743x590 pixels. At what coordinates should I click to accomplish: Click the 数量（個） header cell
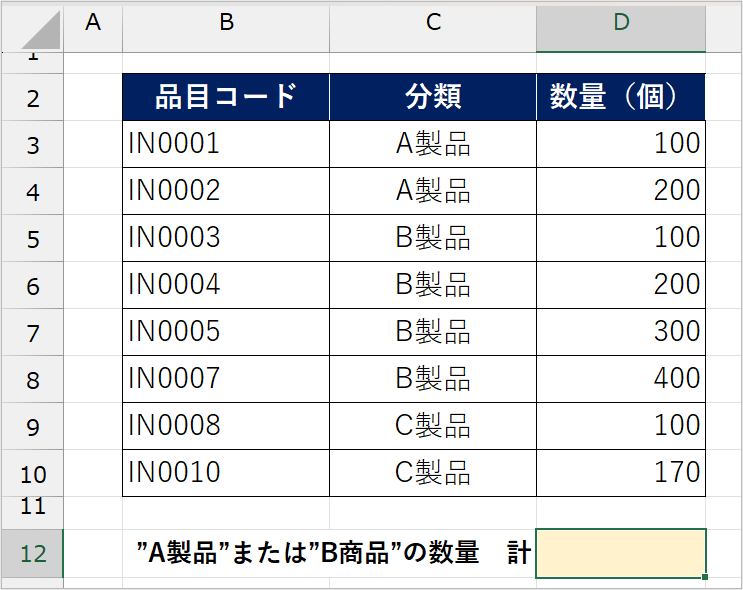coord(621,97)
